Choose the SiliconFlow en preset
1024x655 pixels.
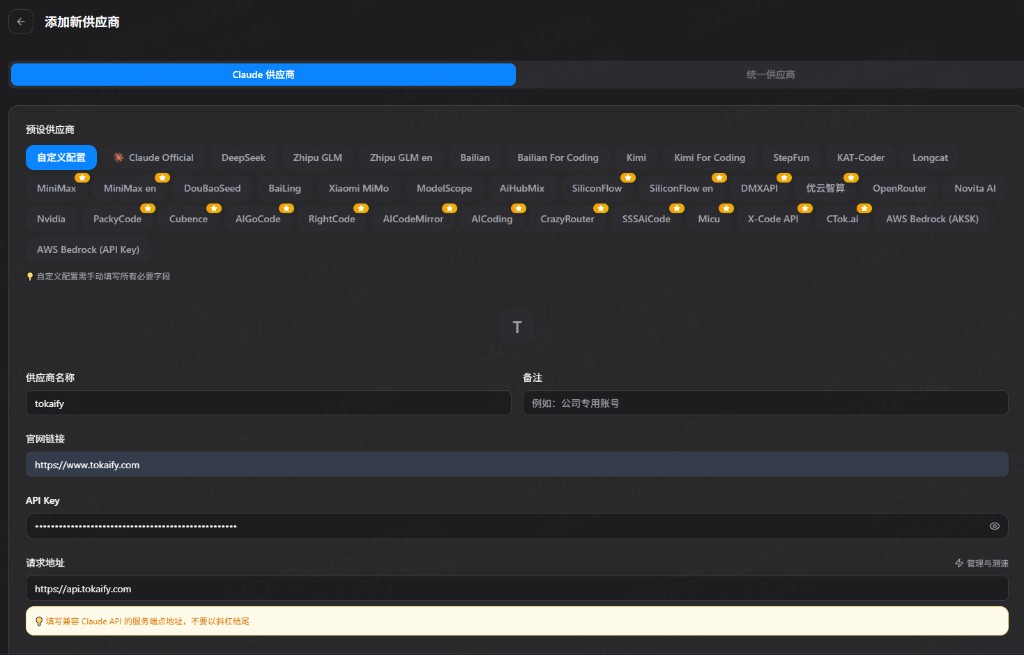point(681,188)
